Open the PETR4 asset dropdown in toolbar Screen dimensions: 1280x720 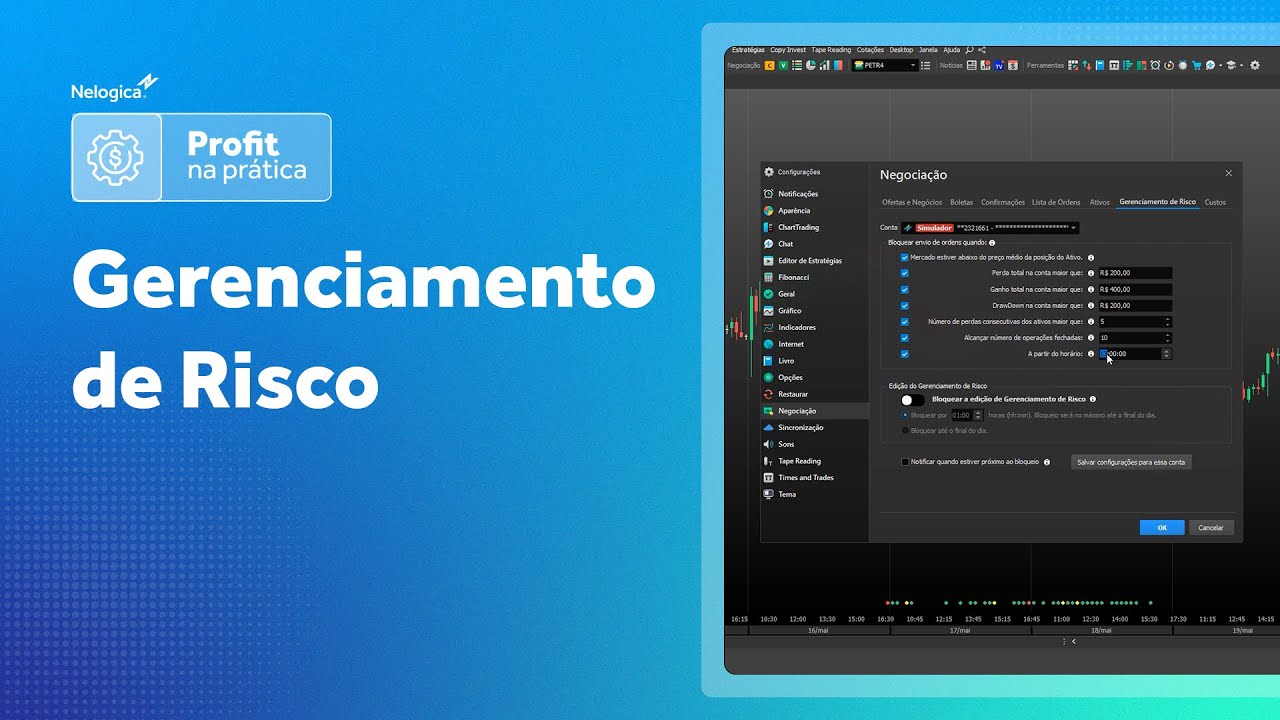click(885, 65)
